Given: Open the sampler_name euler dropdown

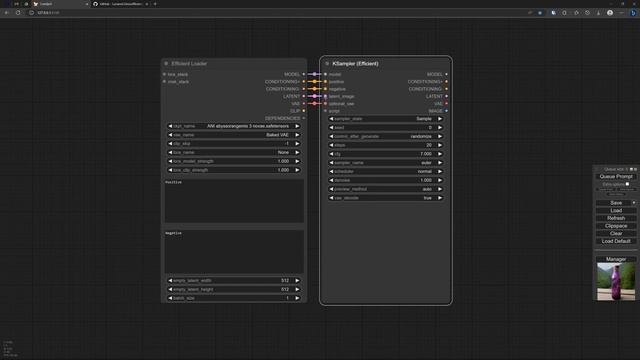Looking at the screenshot, I should pyautogui.click(x=386, y=163).
